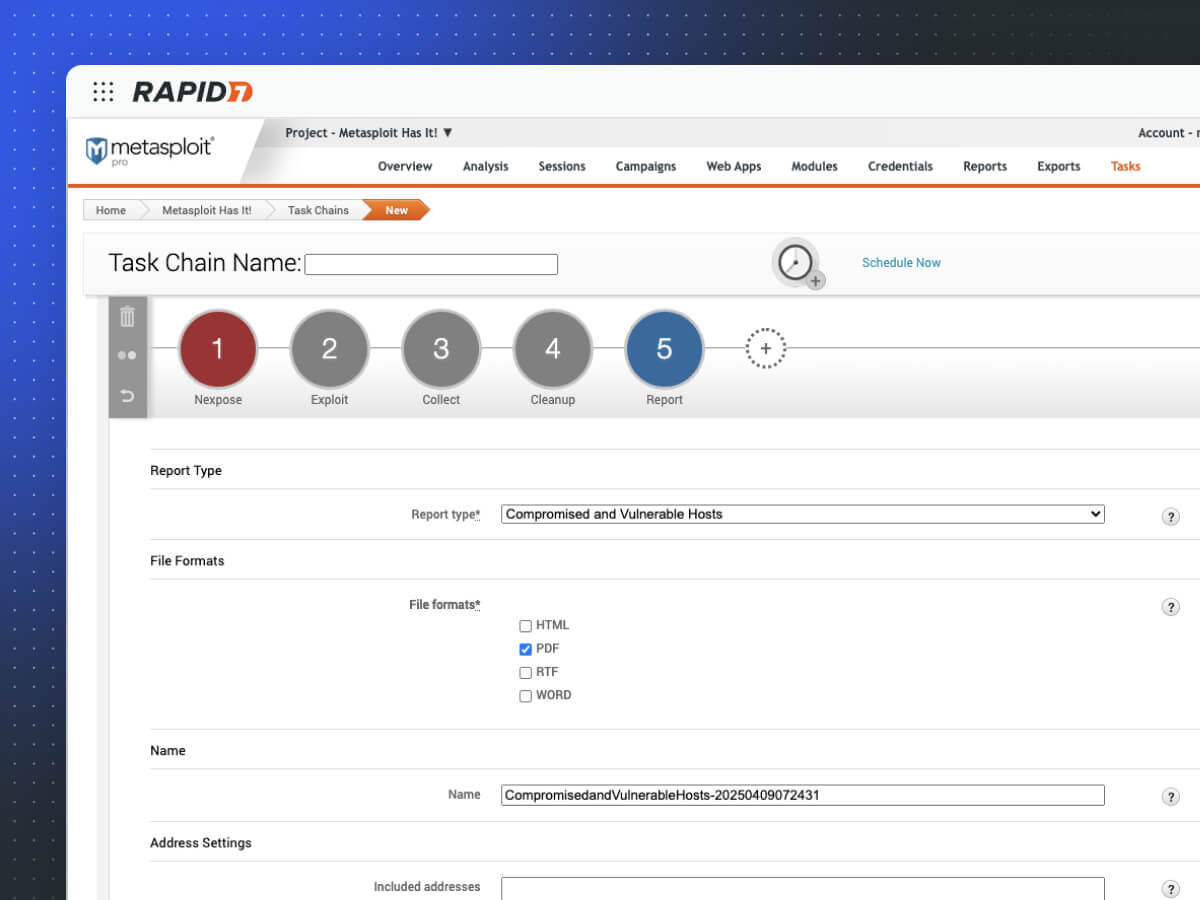
Task: Open the Credentials menu item
Action: pyautogui.click(x=900, y=166)
